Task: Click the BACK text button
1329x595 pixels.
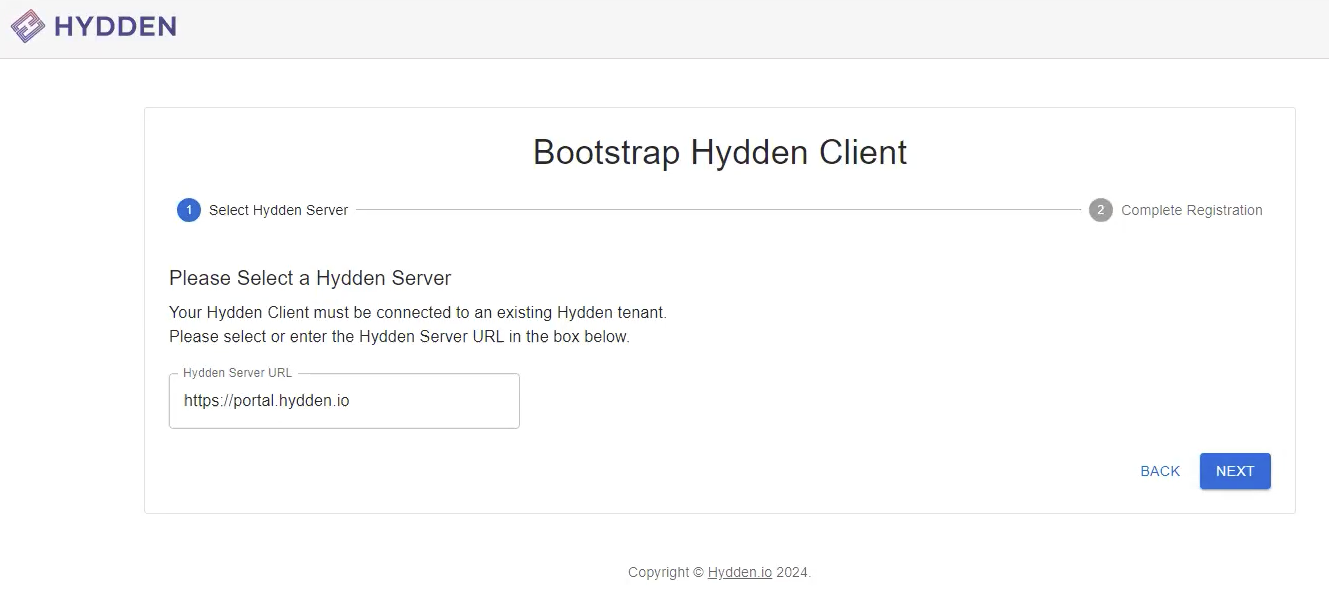Action: [x=1159, y=470]
